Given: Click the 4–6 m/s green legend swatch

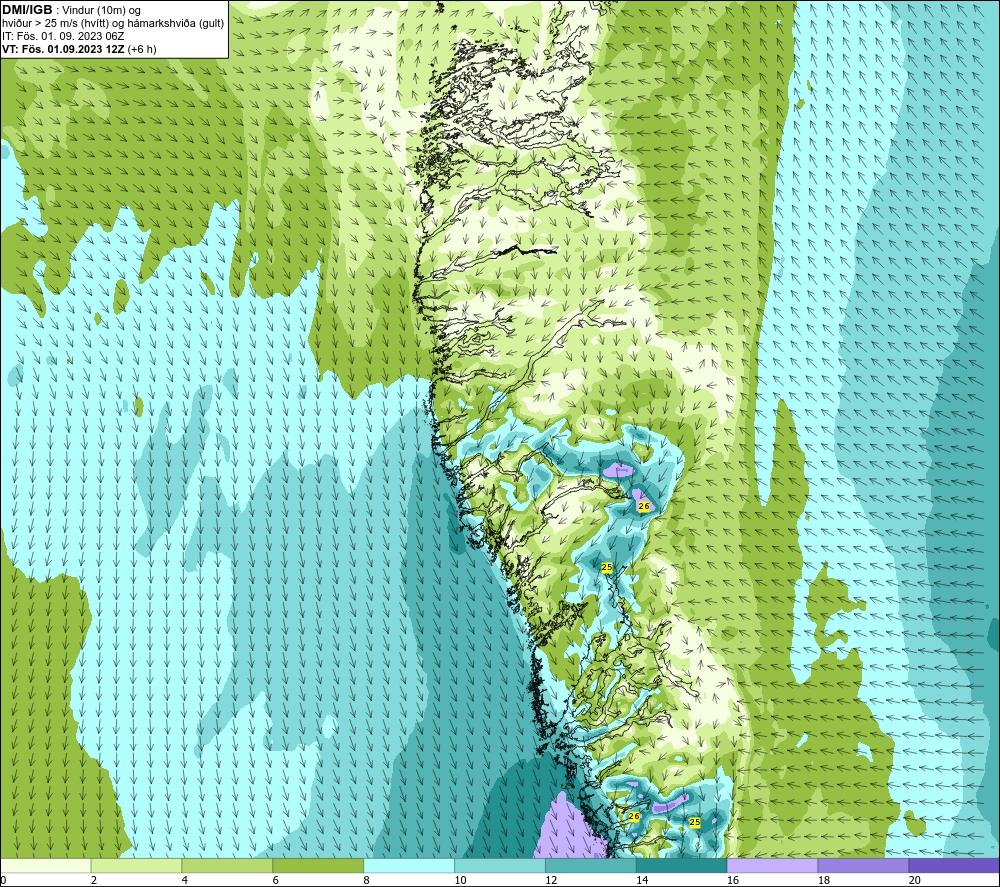Looking at the screenshot, I should [x=227, y=866].
